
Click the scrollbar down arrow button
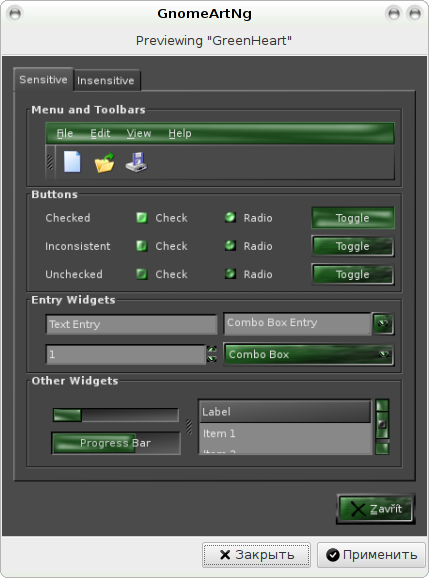coord(382,448)
